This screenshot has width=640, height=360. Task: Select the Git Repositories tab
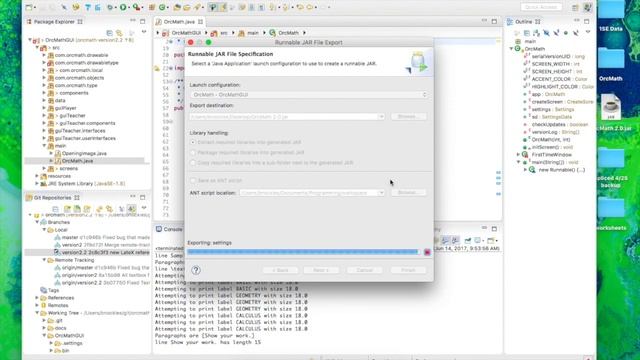tap(52, 197)
